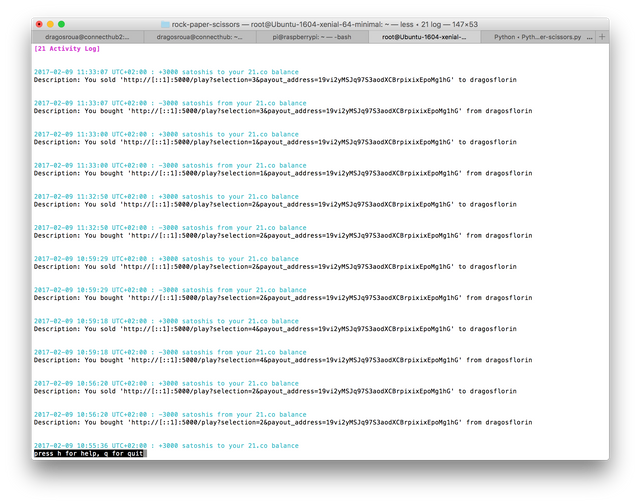Click the 'press h for help, q for quit' prompt
This screenshot has width=640, height=504.
point(89,453)
